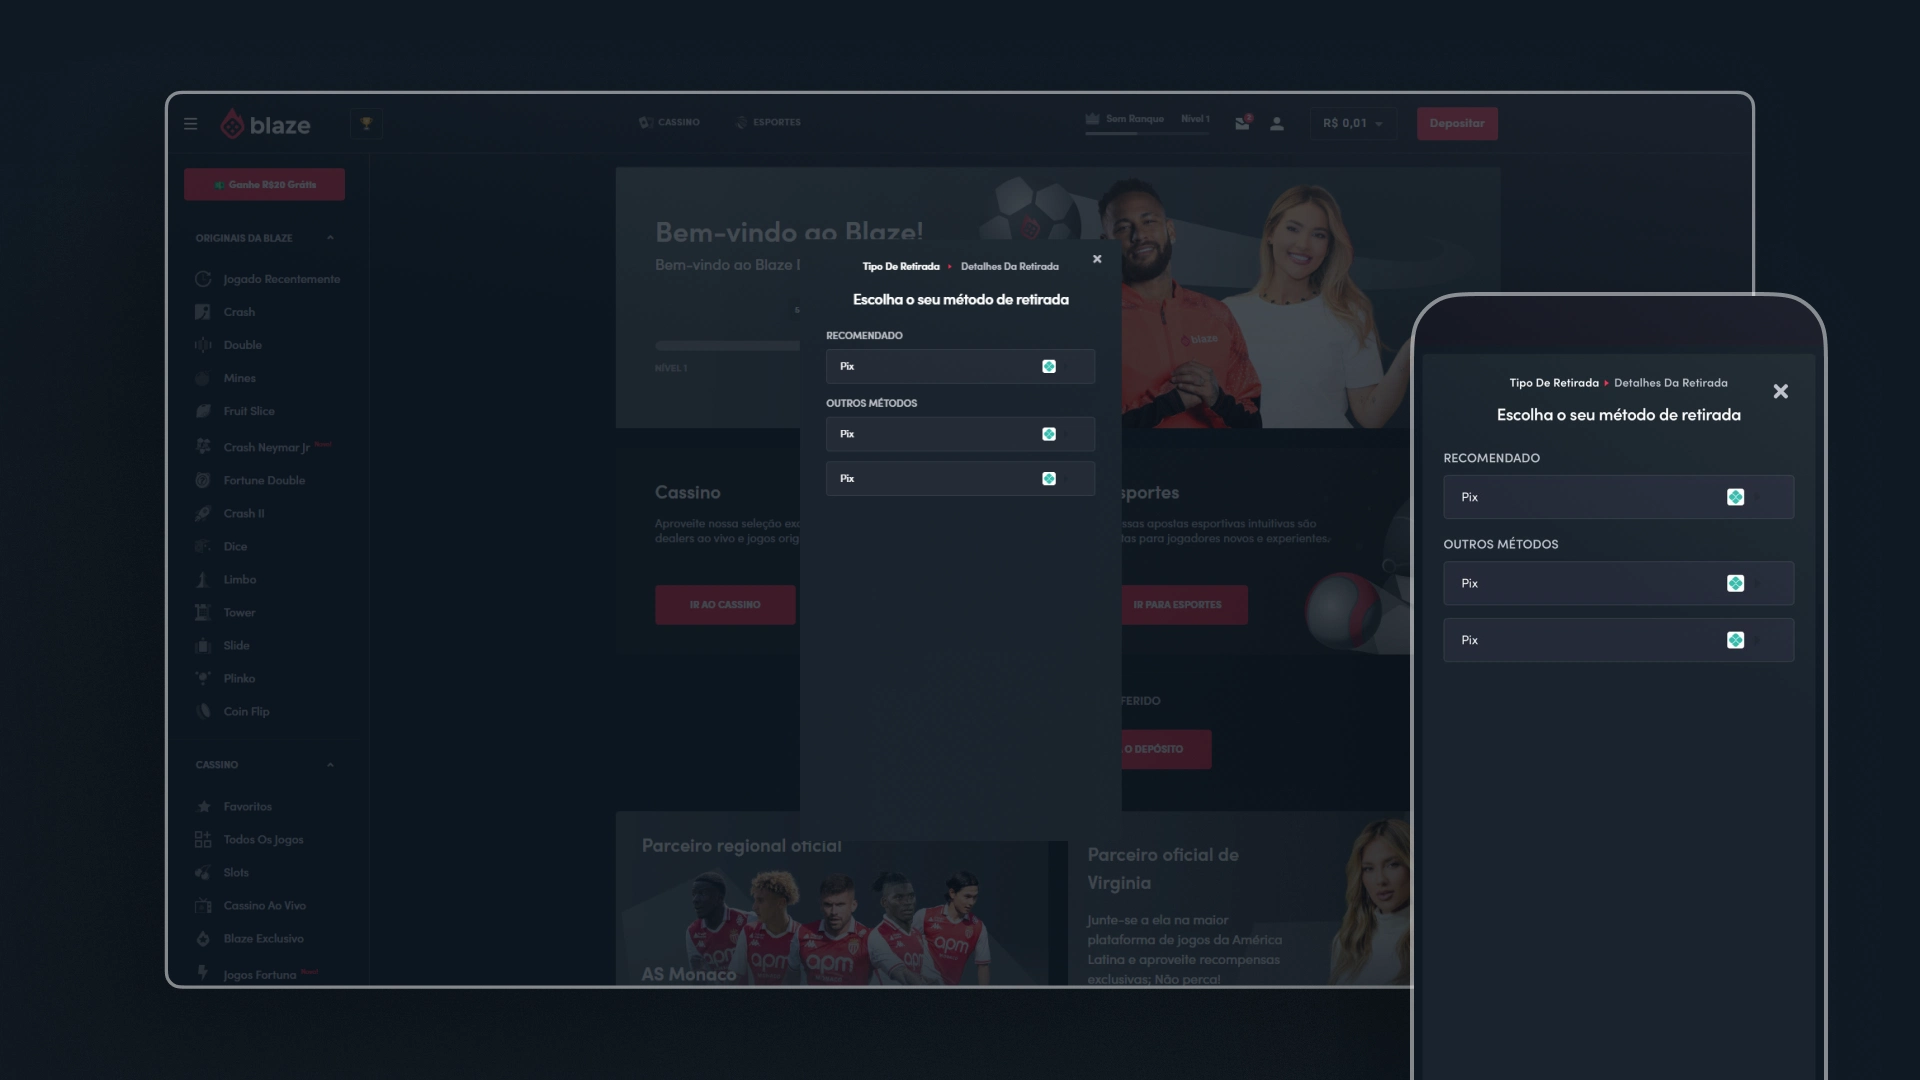The height and width of the screenshot is (1080, 1920).
Task: Expand Detalhes Da Retirada breadcrumb step
Action: click(1009, 265)
